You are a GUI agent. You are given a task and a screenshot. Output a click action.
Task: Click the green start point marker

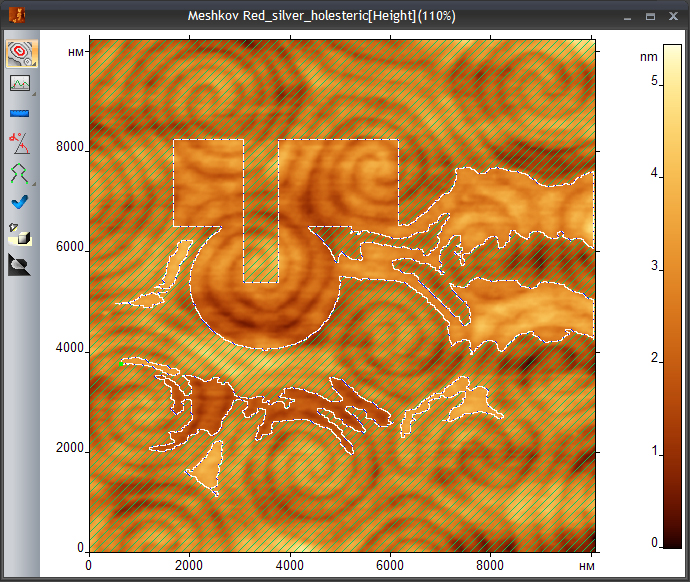(x=121, y=364)
